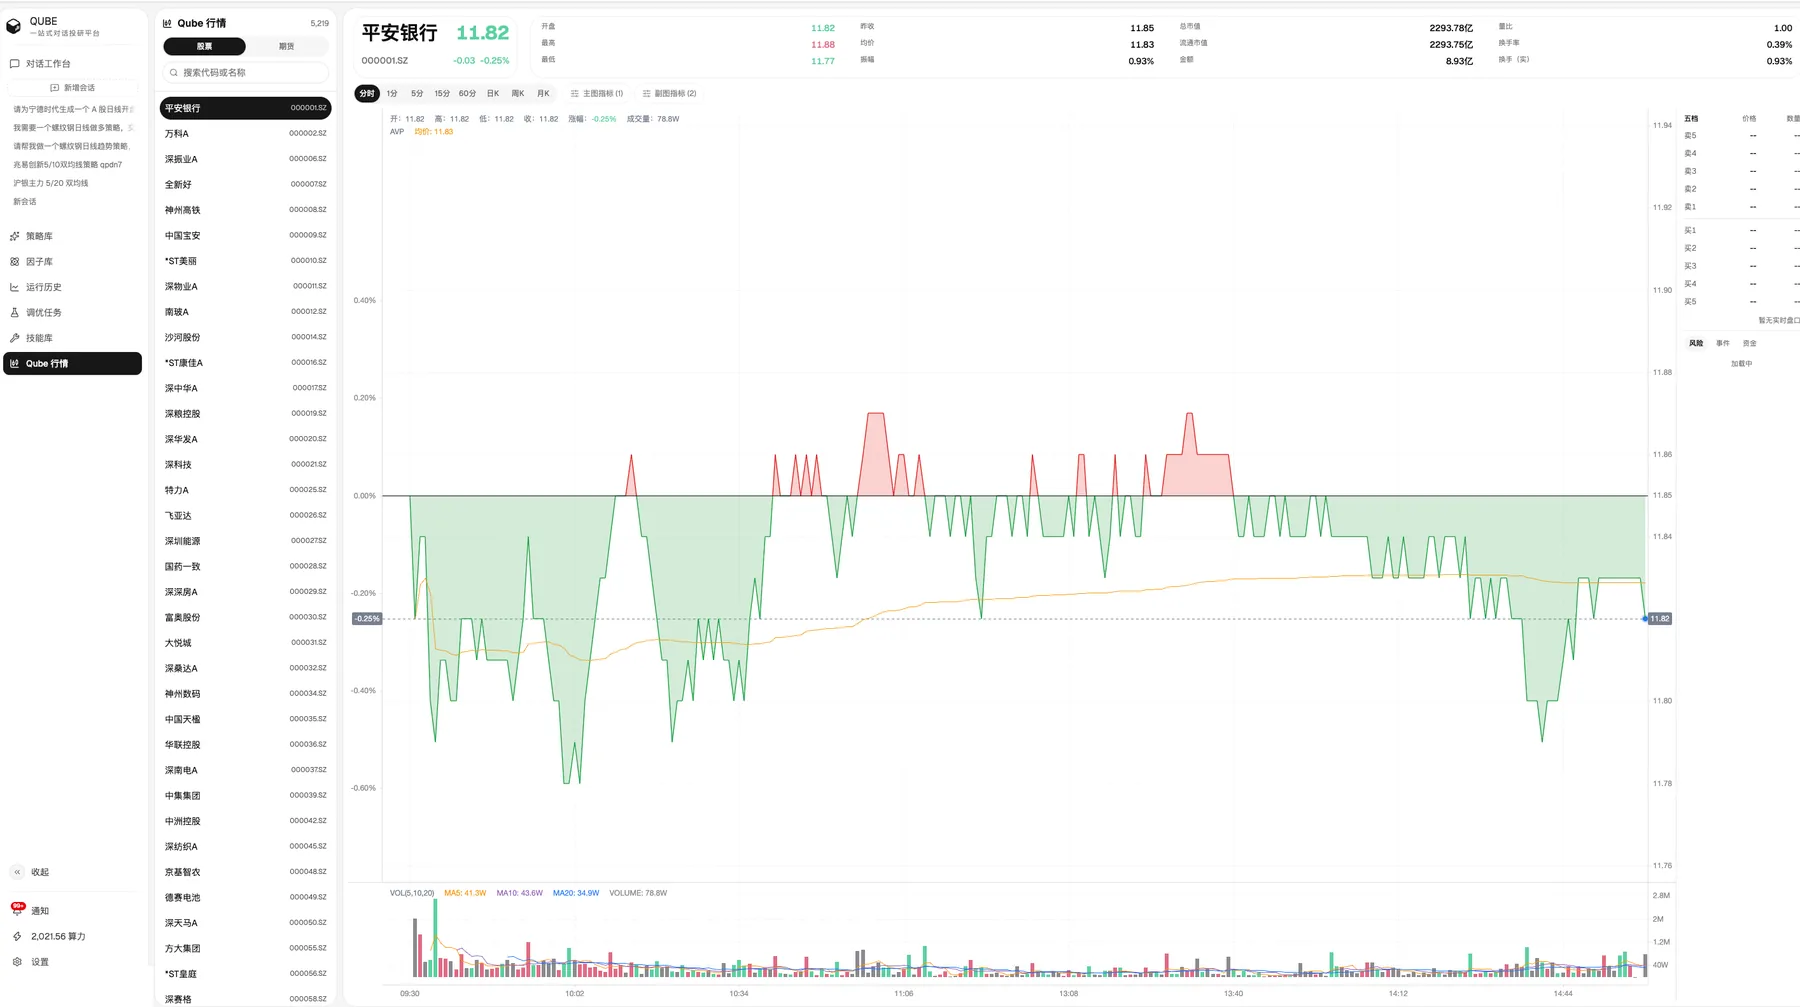Select 南玻A in the stock list
Image resolution: width=1800 pixels, height=1007 pixels.
[x=246, y=312]
